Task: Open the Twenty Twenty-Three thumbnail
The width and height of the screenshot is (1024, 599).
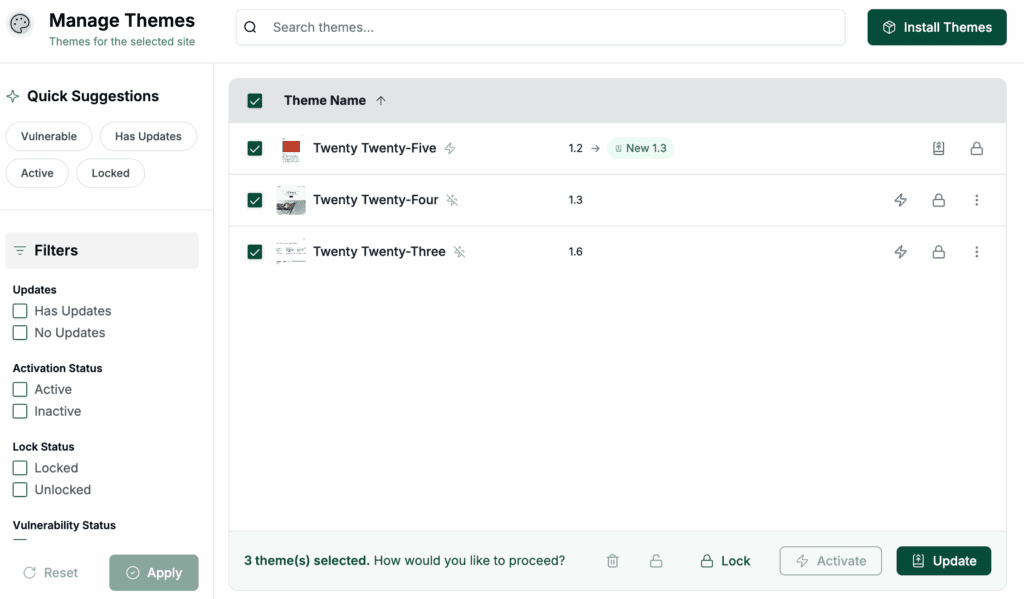Action: (x=291, y=251)
